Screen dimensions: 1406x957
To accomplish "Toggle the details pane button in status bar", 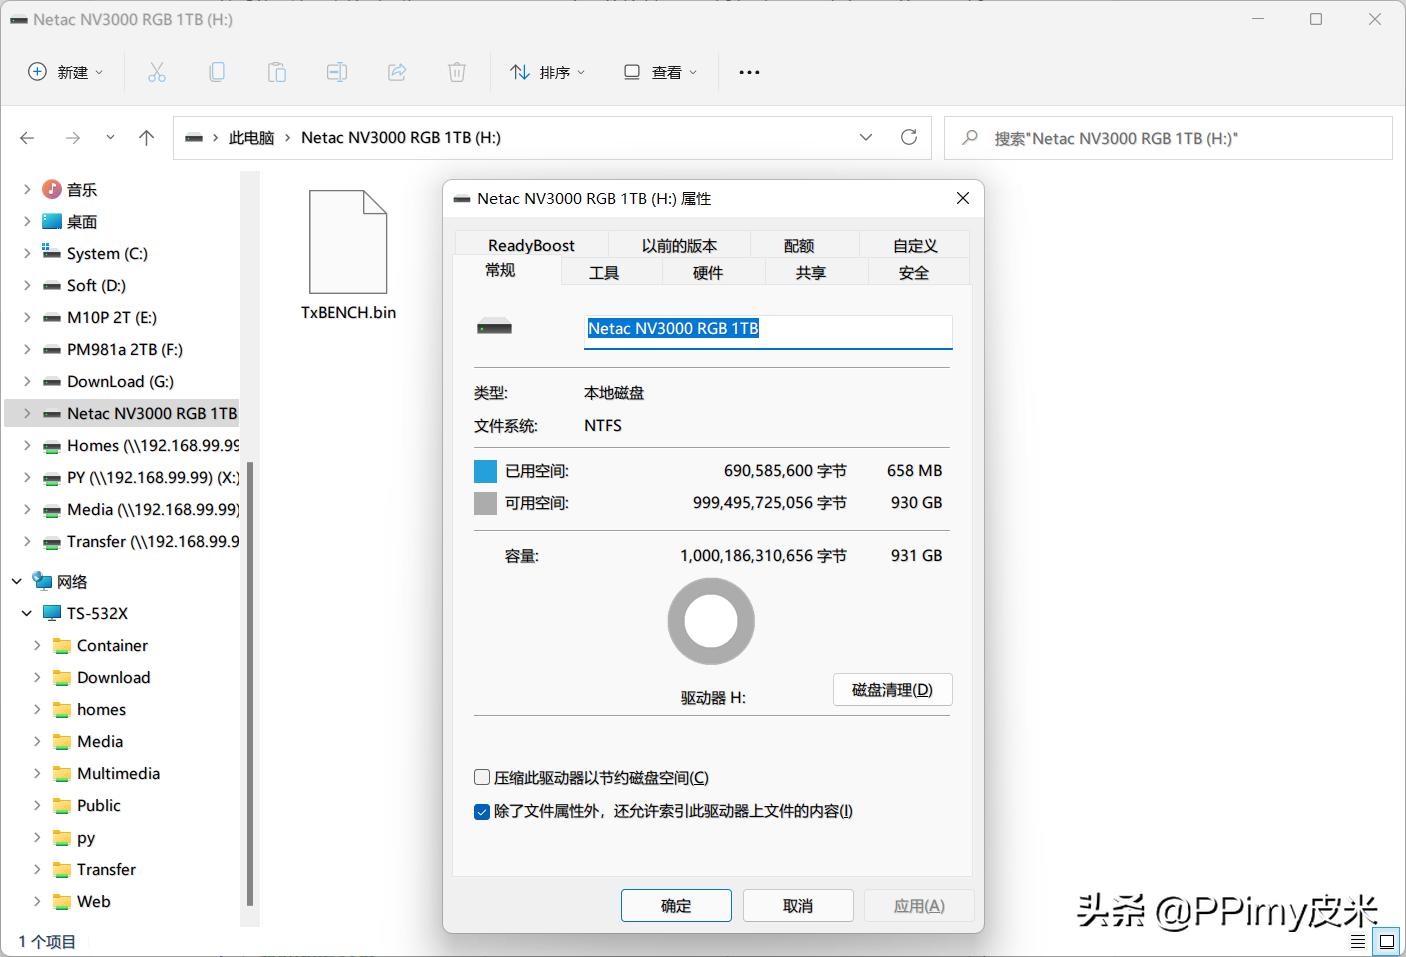I will (1358, 941).
